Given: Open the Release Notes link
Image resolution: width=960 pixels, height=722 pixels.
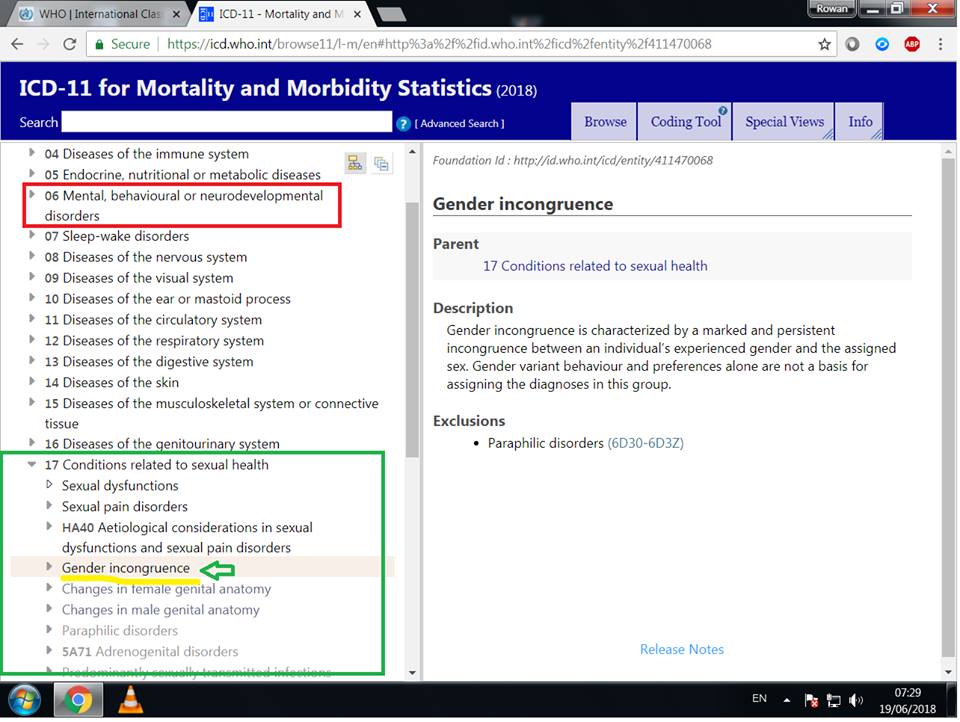Looking at the screenshot, I should (681, 649).
